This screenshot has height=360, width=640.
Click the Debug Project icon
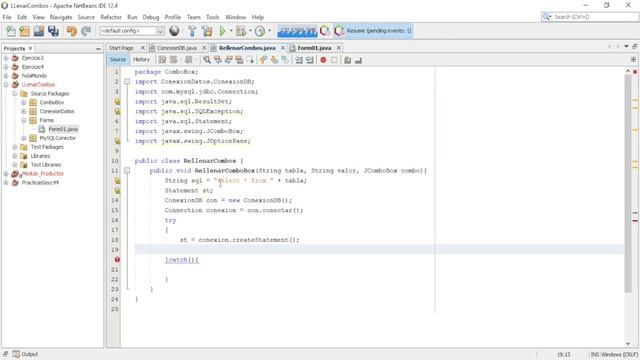pos(241,31)
